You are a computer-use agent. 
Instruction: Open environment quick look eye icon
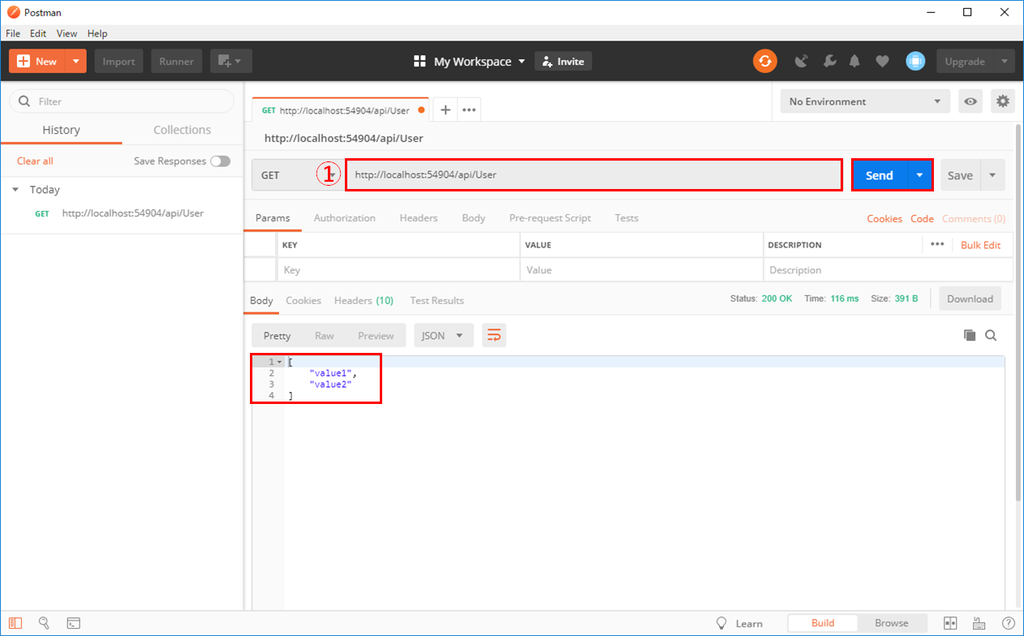coord(970,101)
